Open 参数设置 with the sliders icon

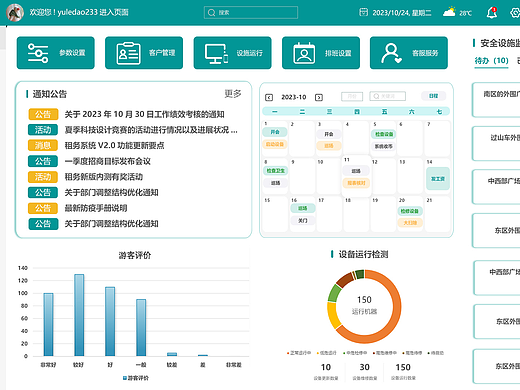tap(56, 53)
